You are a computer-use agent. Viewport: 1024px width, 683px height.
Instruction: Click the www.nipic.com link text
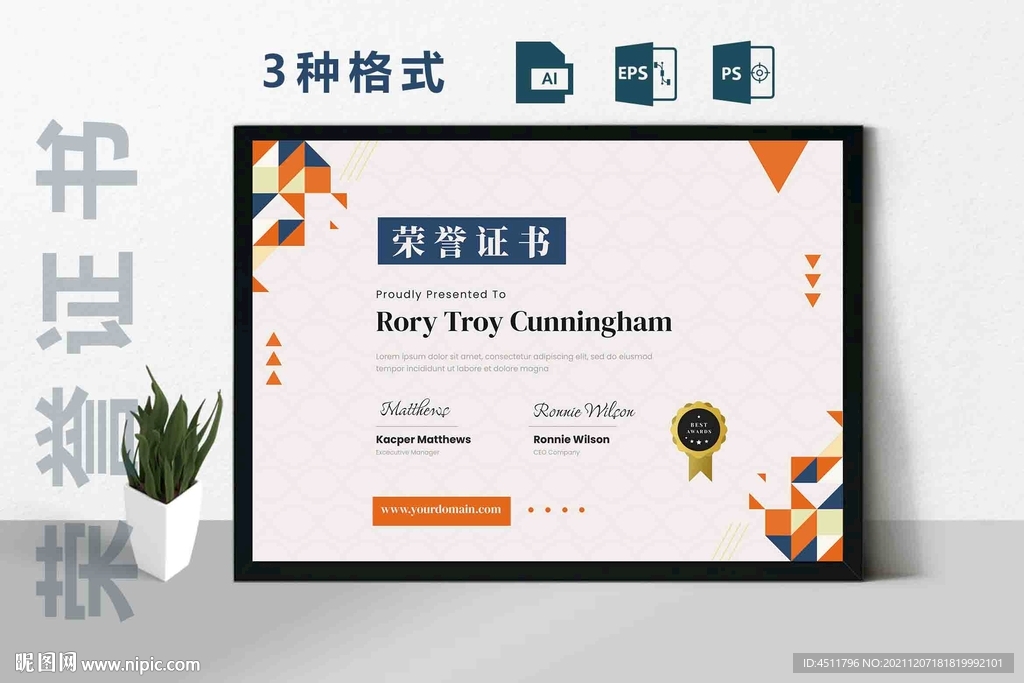[140, 665]
